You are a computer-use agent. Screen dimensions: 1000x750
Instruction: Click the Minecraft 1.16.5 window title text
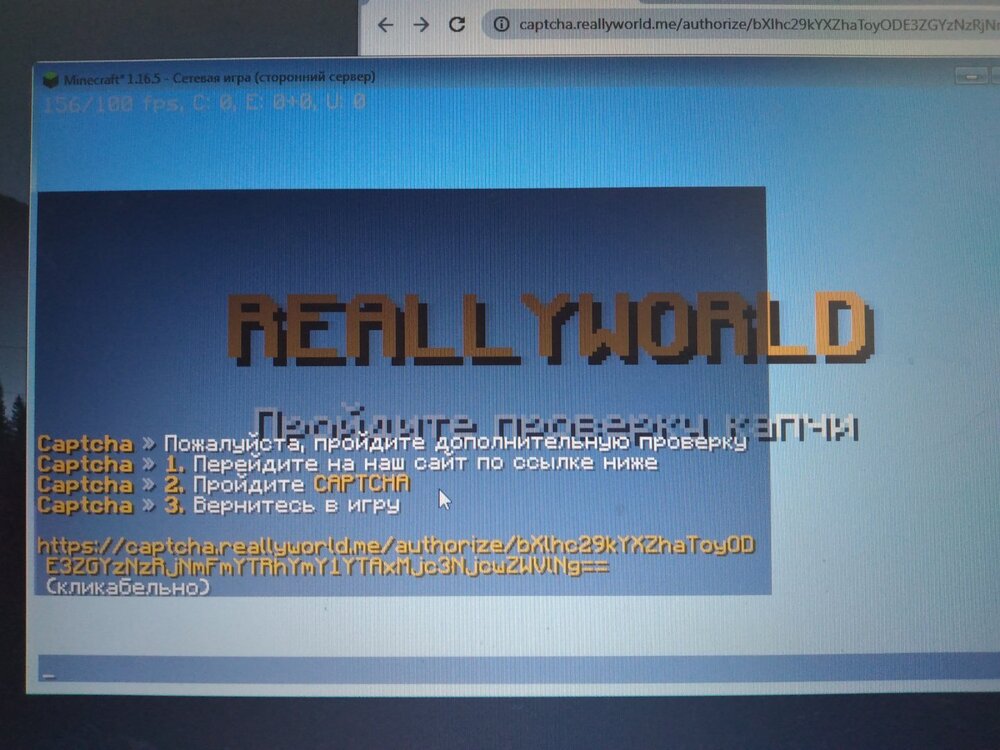coord(219,78)
